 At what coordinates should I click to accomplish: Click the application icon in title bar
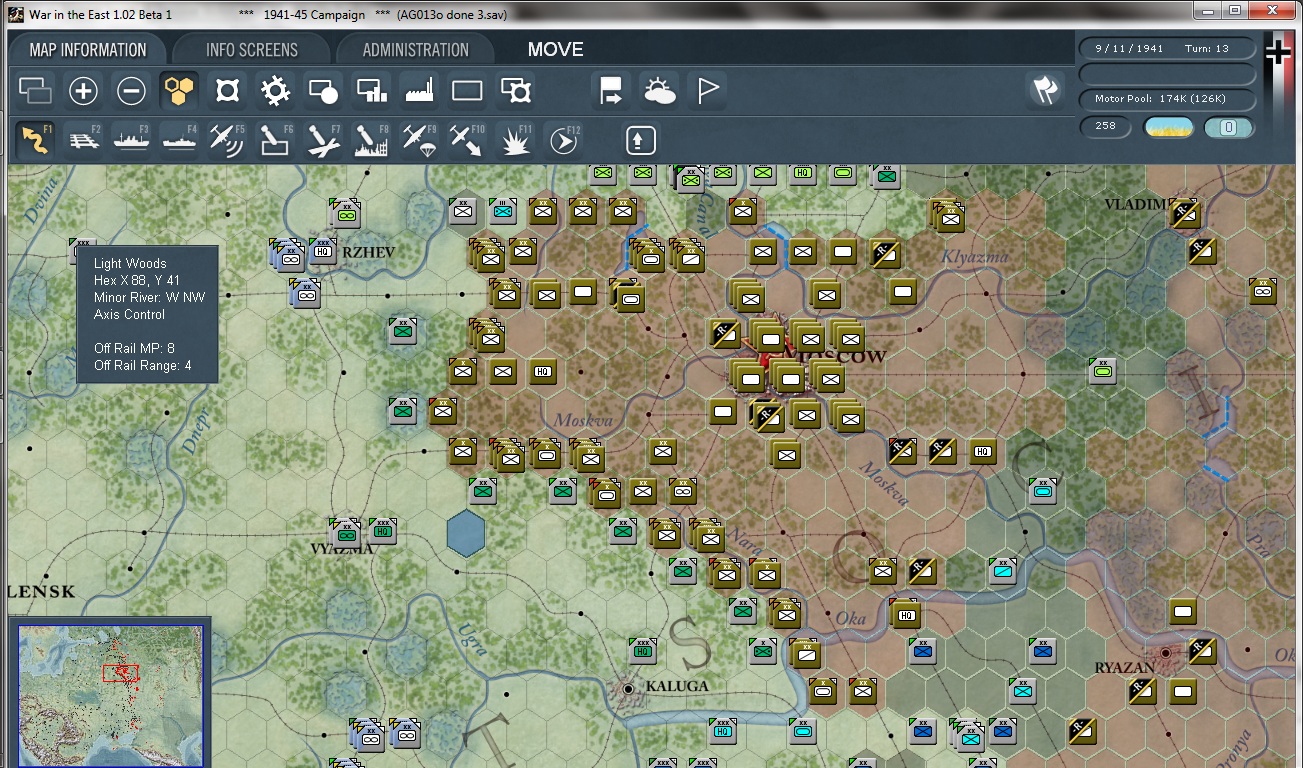[x=15, y=14]
